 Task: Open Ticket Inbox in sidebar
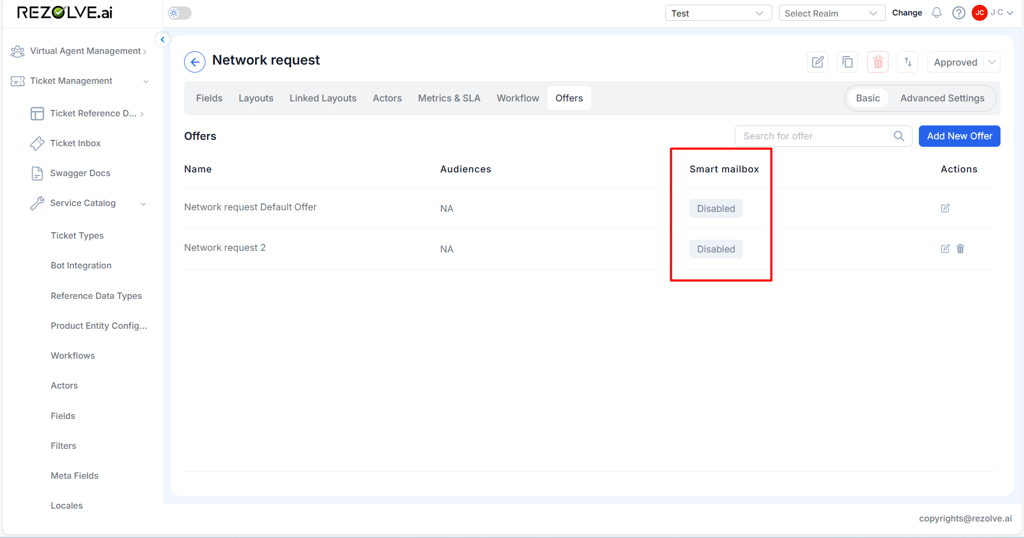(75, 143)
